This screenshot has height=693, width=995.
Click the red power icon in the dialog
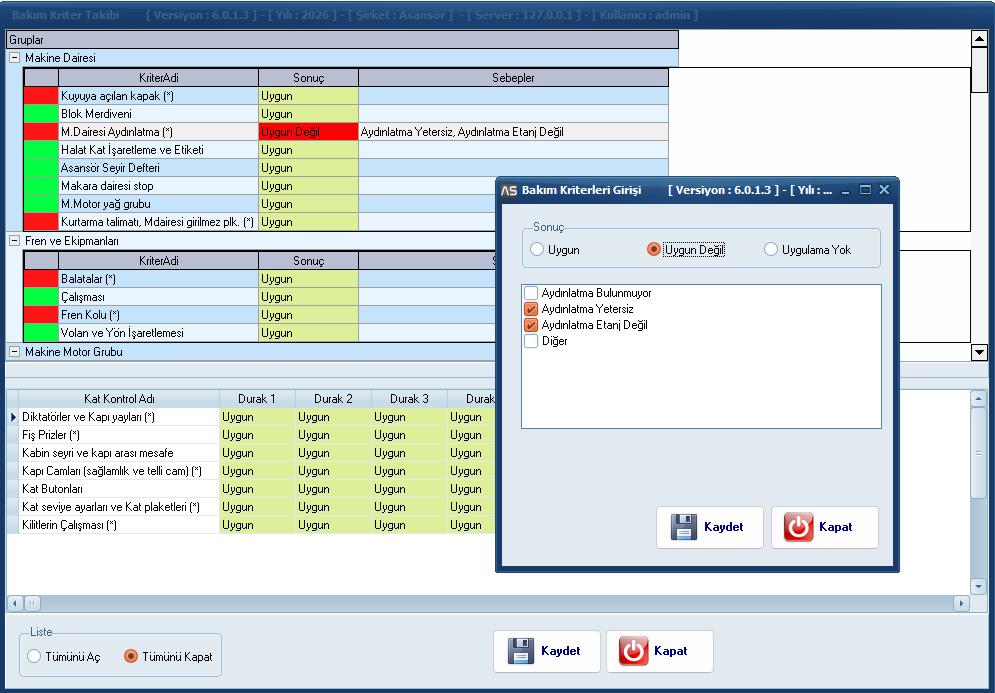coord(798,527)
